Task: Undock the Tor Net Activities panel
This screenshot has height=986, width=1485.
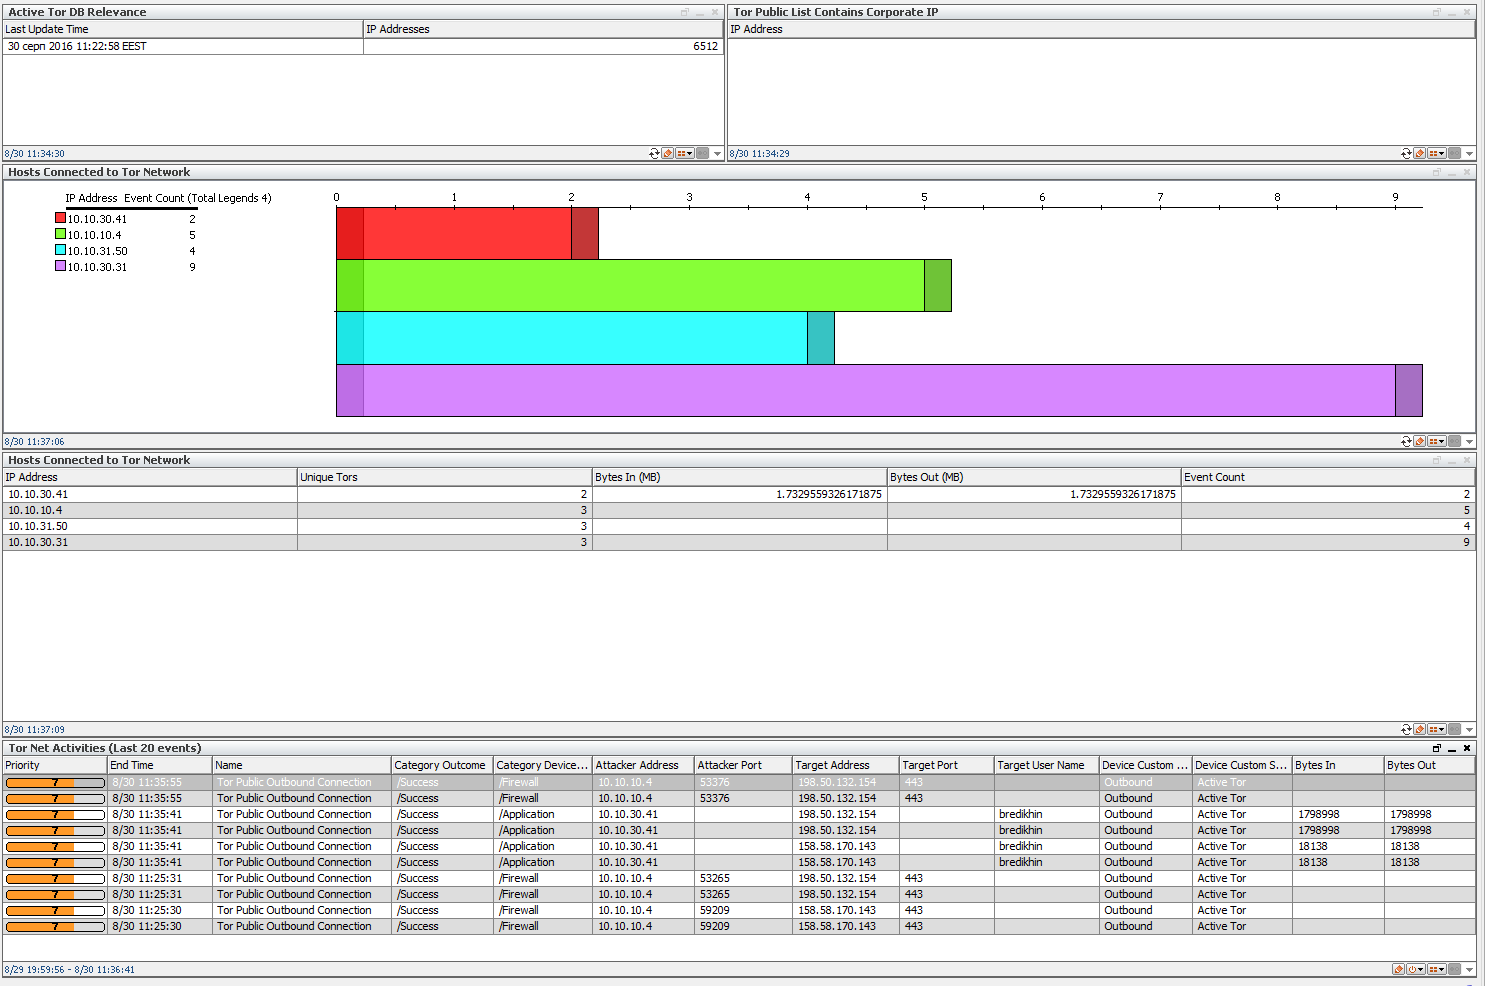Action: (x=1437, y=748)
